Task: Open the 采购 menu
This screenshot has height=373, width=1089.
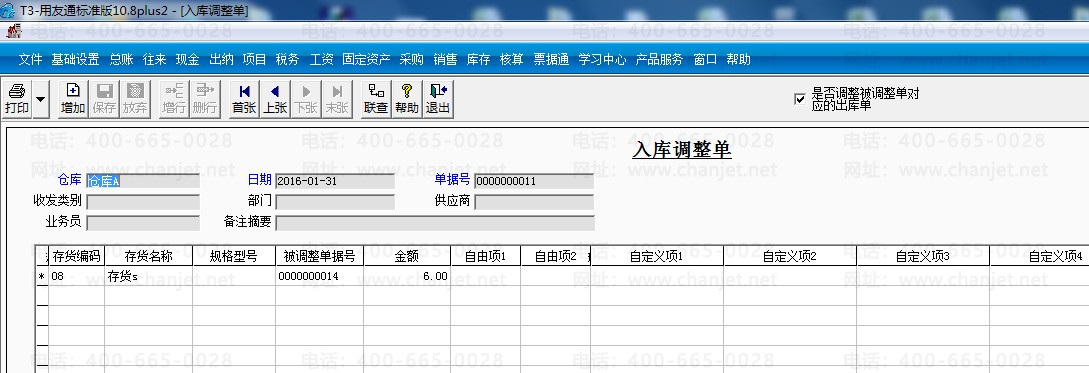Action: click(411, 60)
